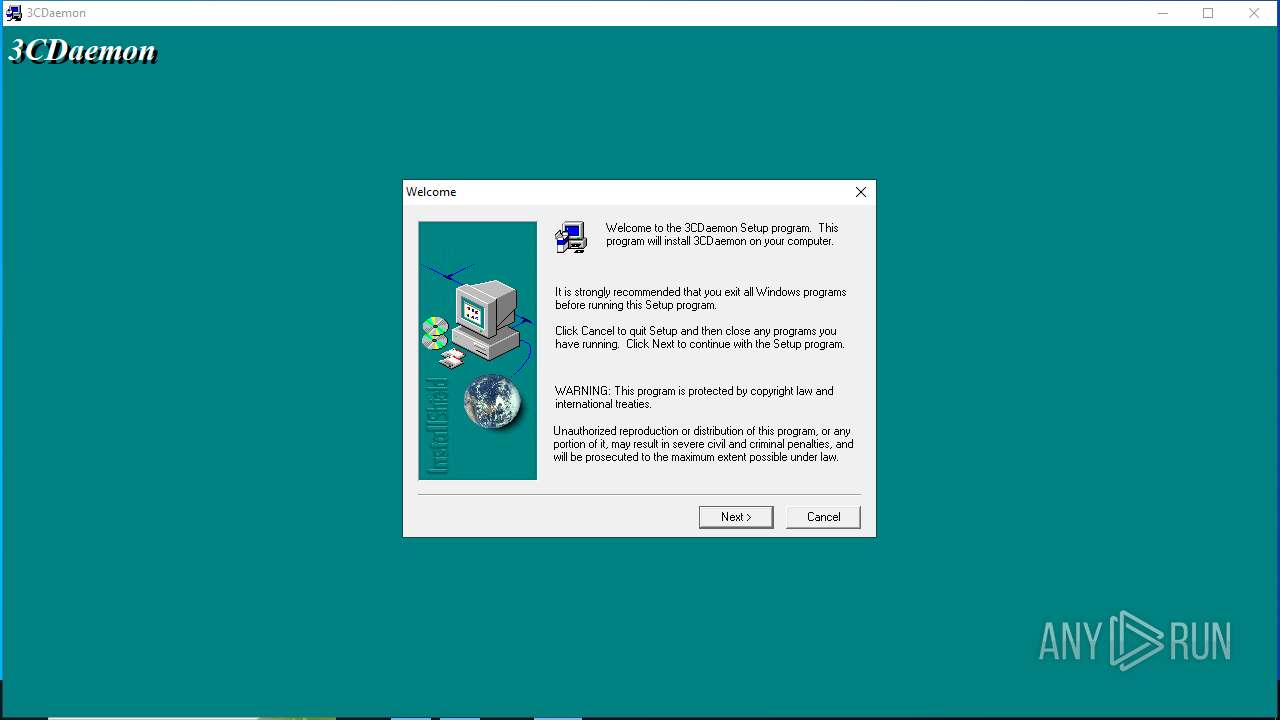This screenshot has width=1280, height=720.
Task: Click the 3CDaemon title bar icon
Action: (13, 13)
